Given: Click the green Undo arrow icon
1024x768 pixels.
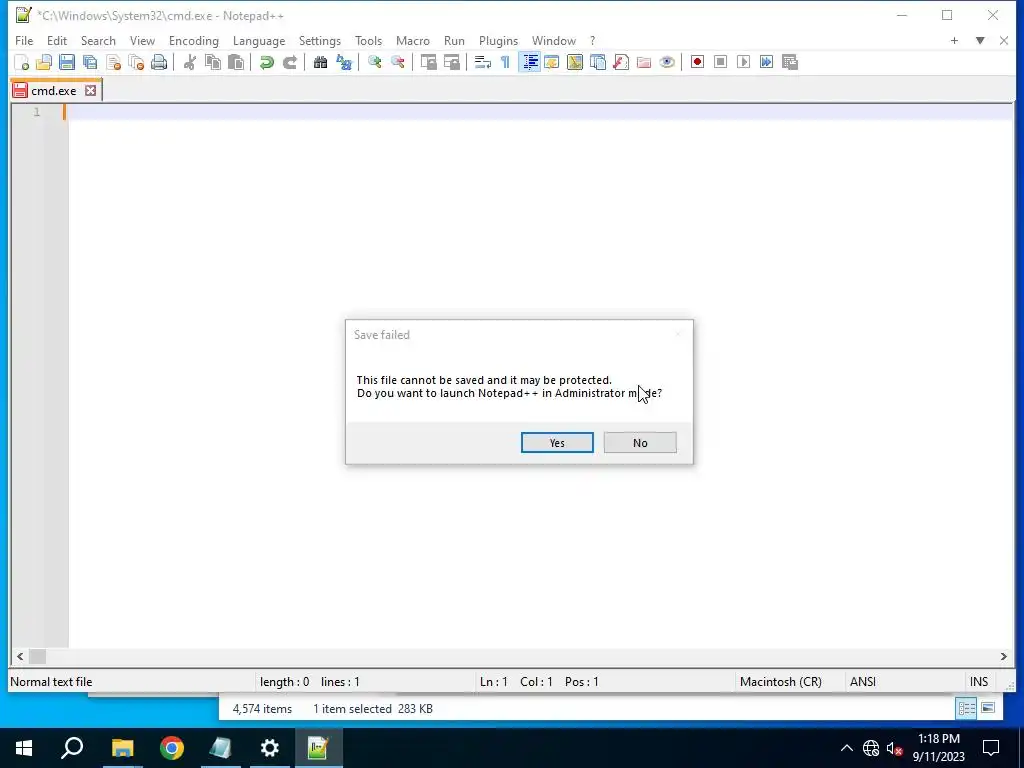Looking at the screenshot, I should click(266, 62).
